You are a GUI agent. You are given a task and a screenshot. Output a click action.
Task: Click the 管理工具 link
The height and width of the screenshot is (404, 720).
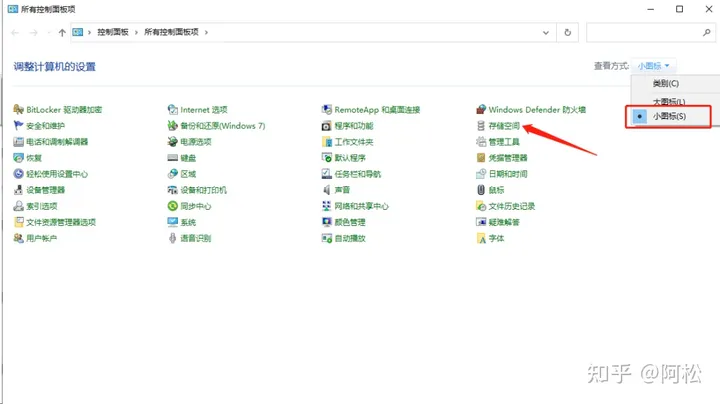(x=504, y=142)
